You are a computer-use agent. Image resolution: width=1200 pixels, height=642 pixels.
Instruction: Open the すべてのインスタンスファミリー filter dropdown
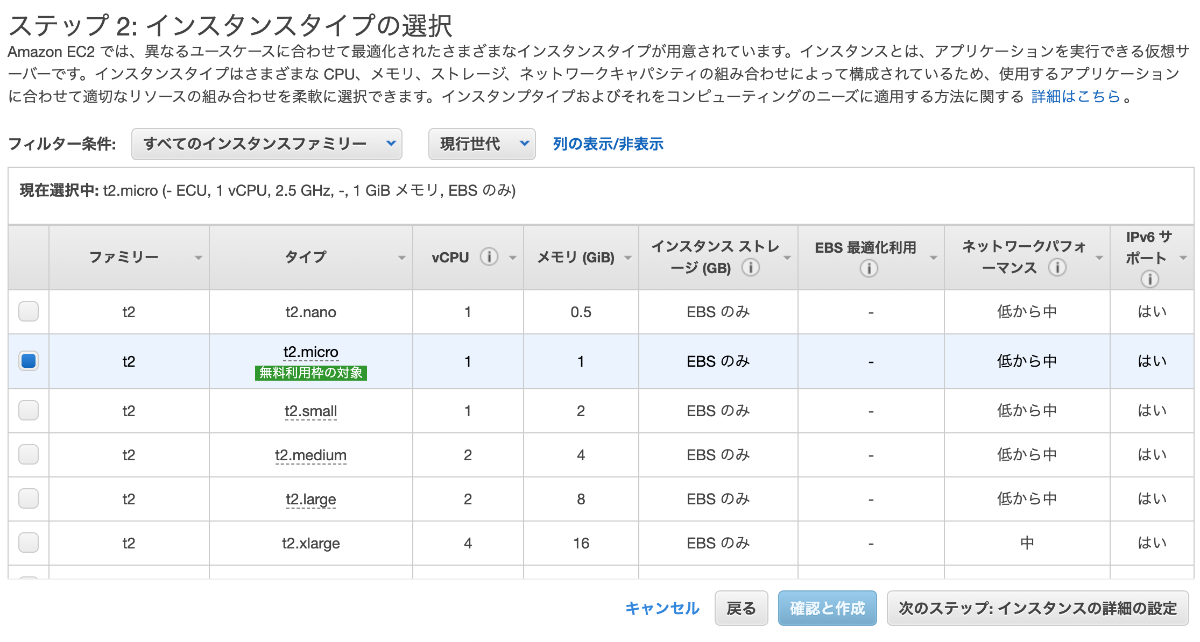[267, 144]
